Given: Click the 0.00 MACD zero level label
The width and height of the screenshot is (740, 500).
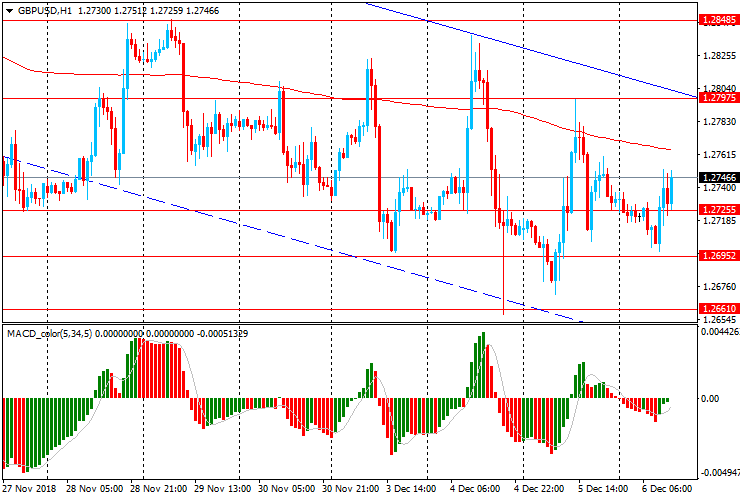Looking at the screenshot, I should 708,398.
